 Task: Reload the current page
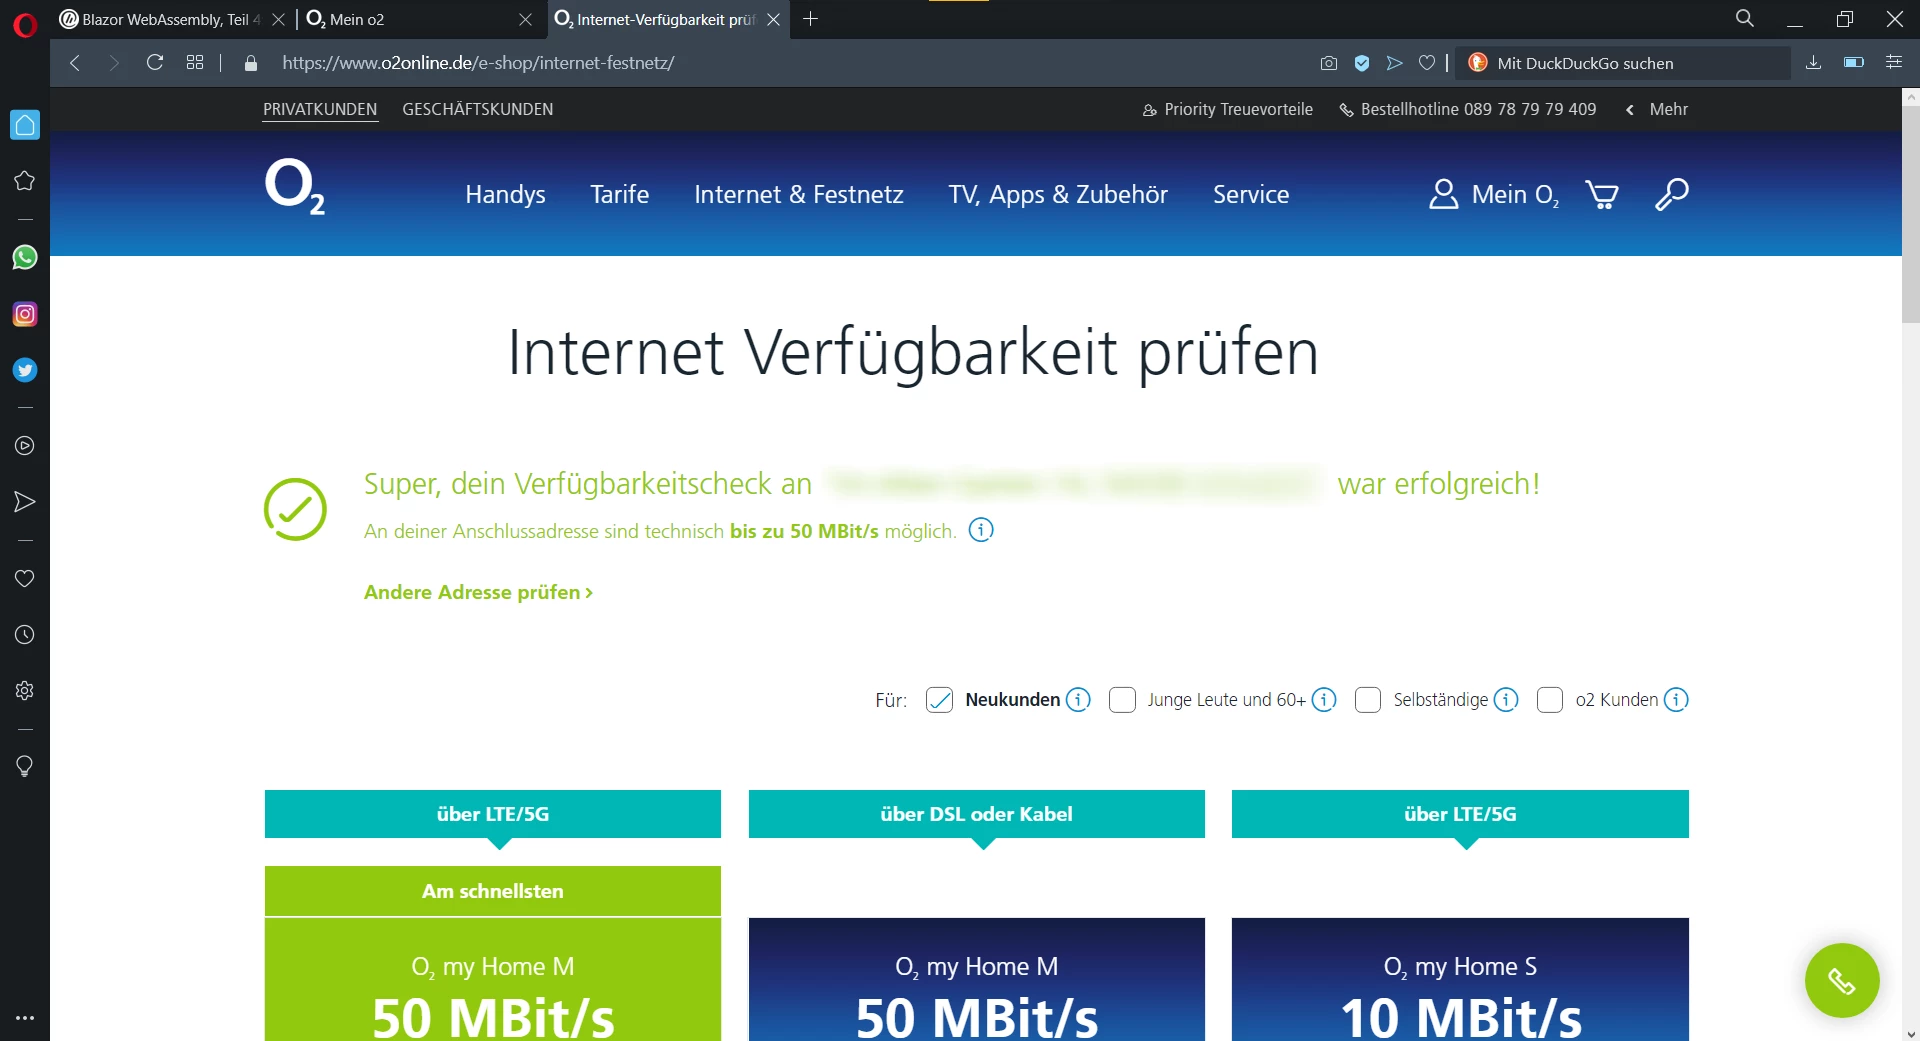point(155,63)
